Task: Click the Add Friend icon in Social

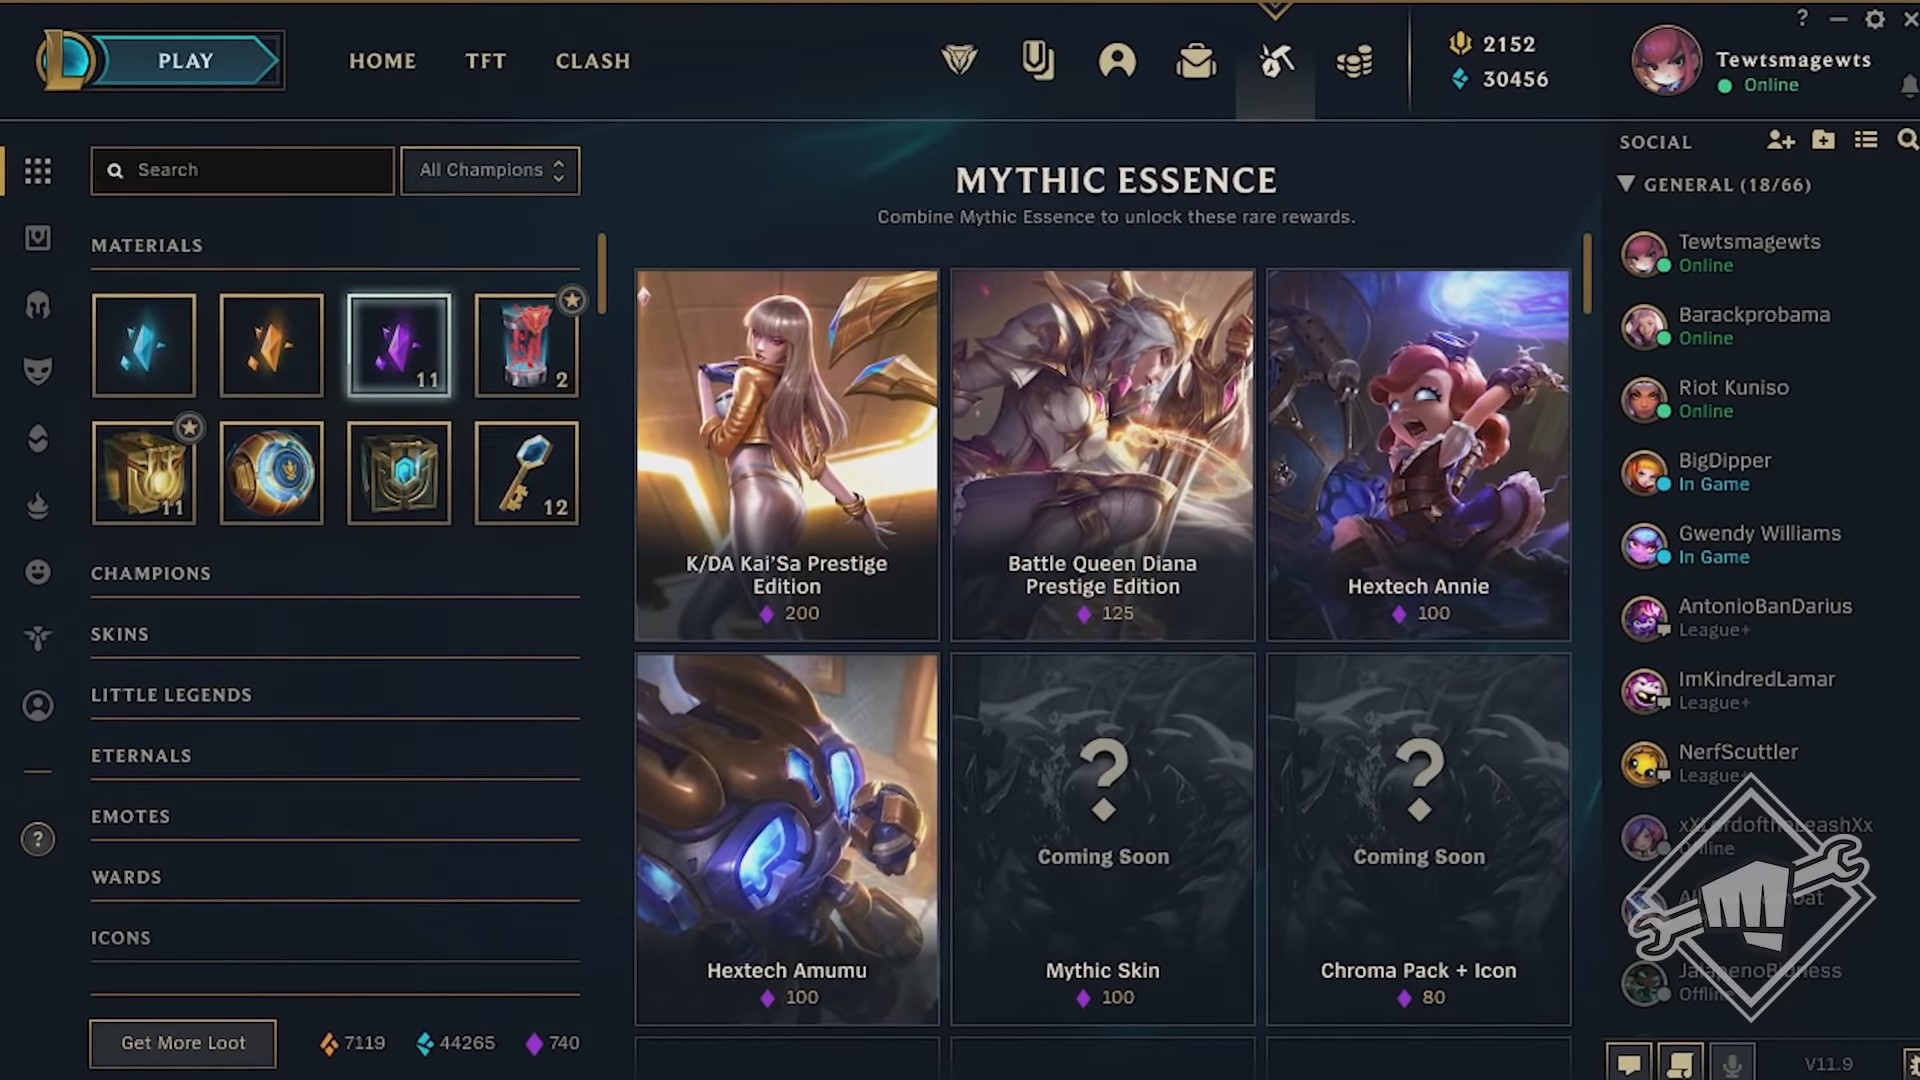Action: (1780, 141)
